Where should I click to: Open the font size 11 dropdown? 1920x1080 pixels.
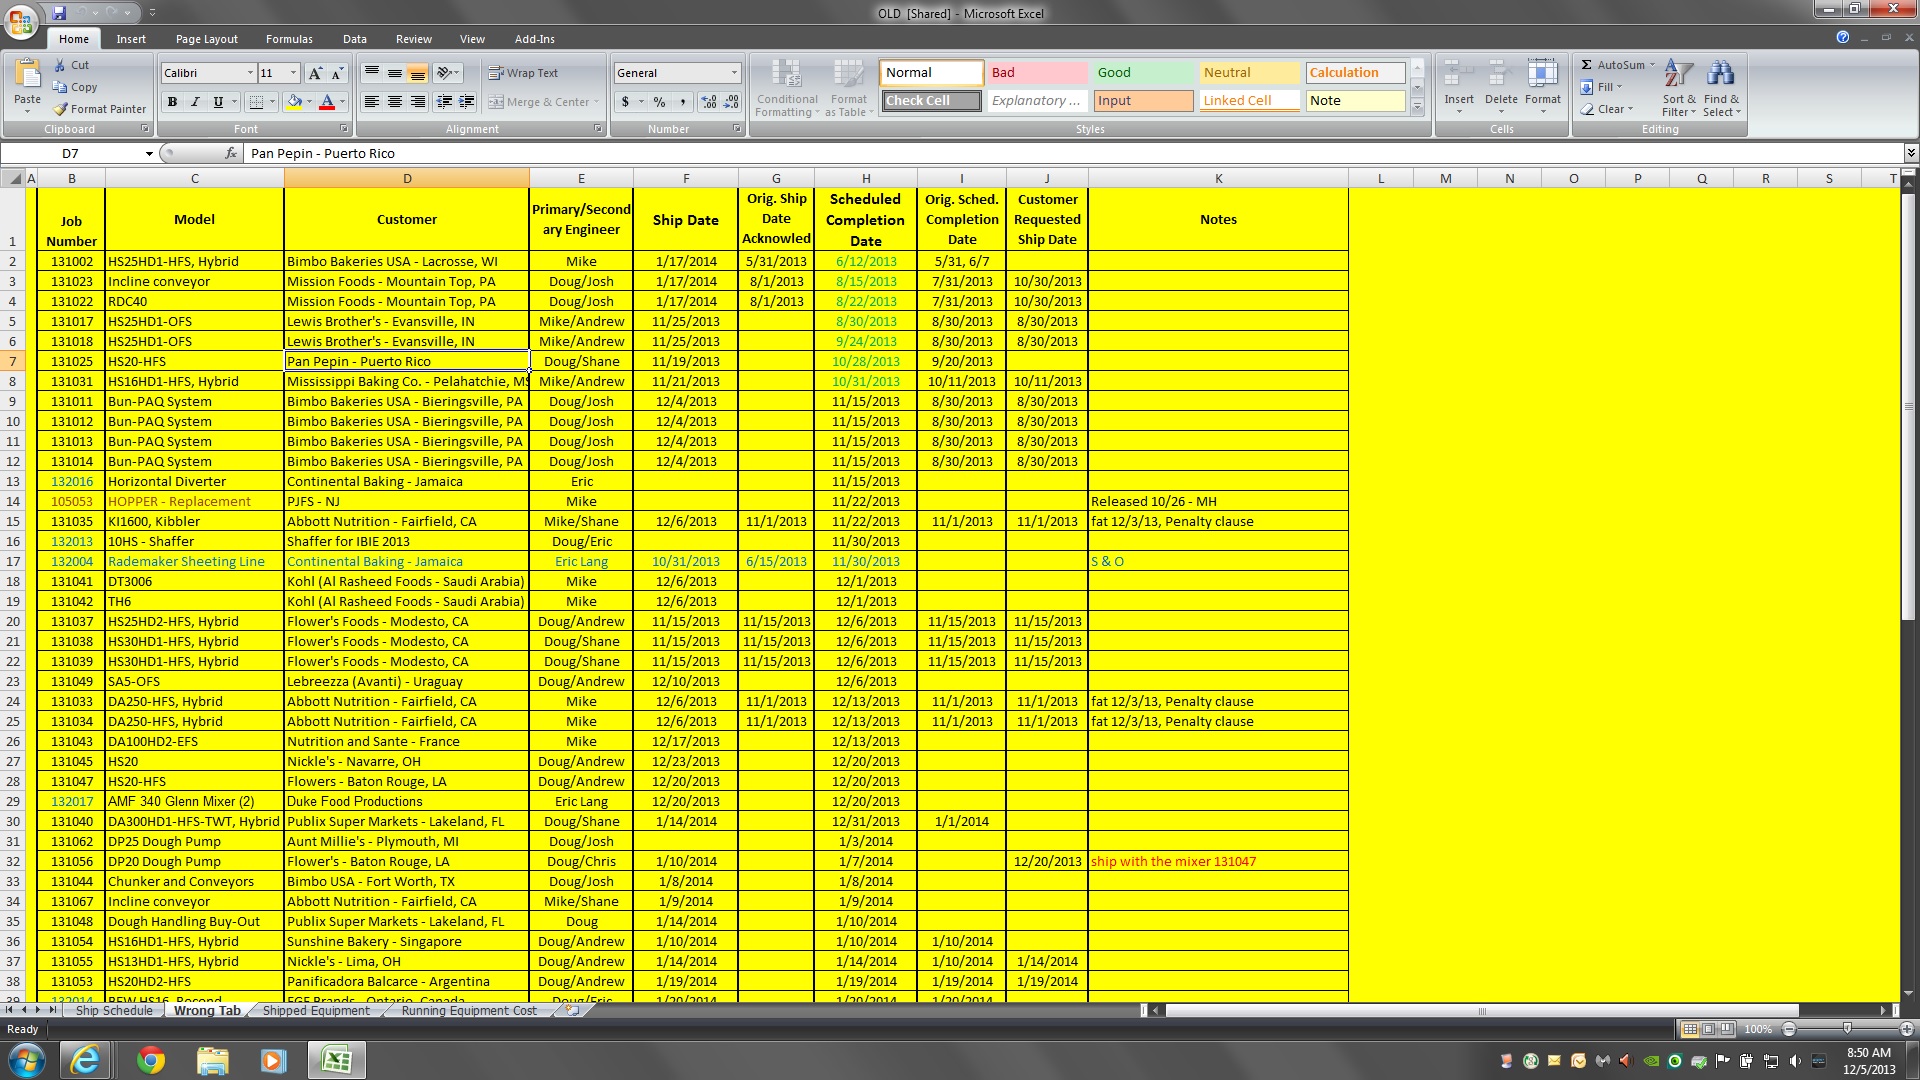click(x=293, y=73)
